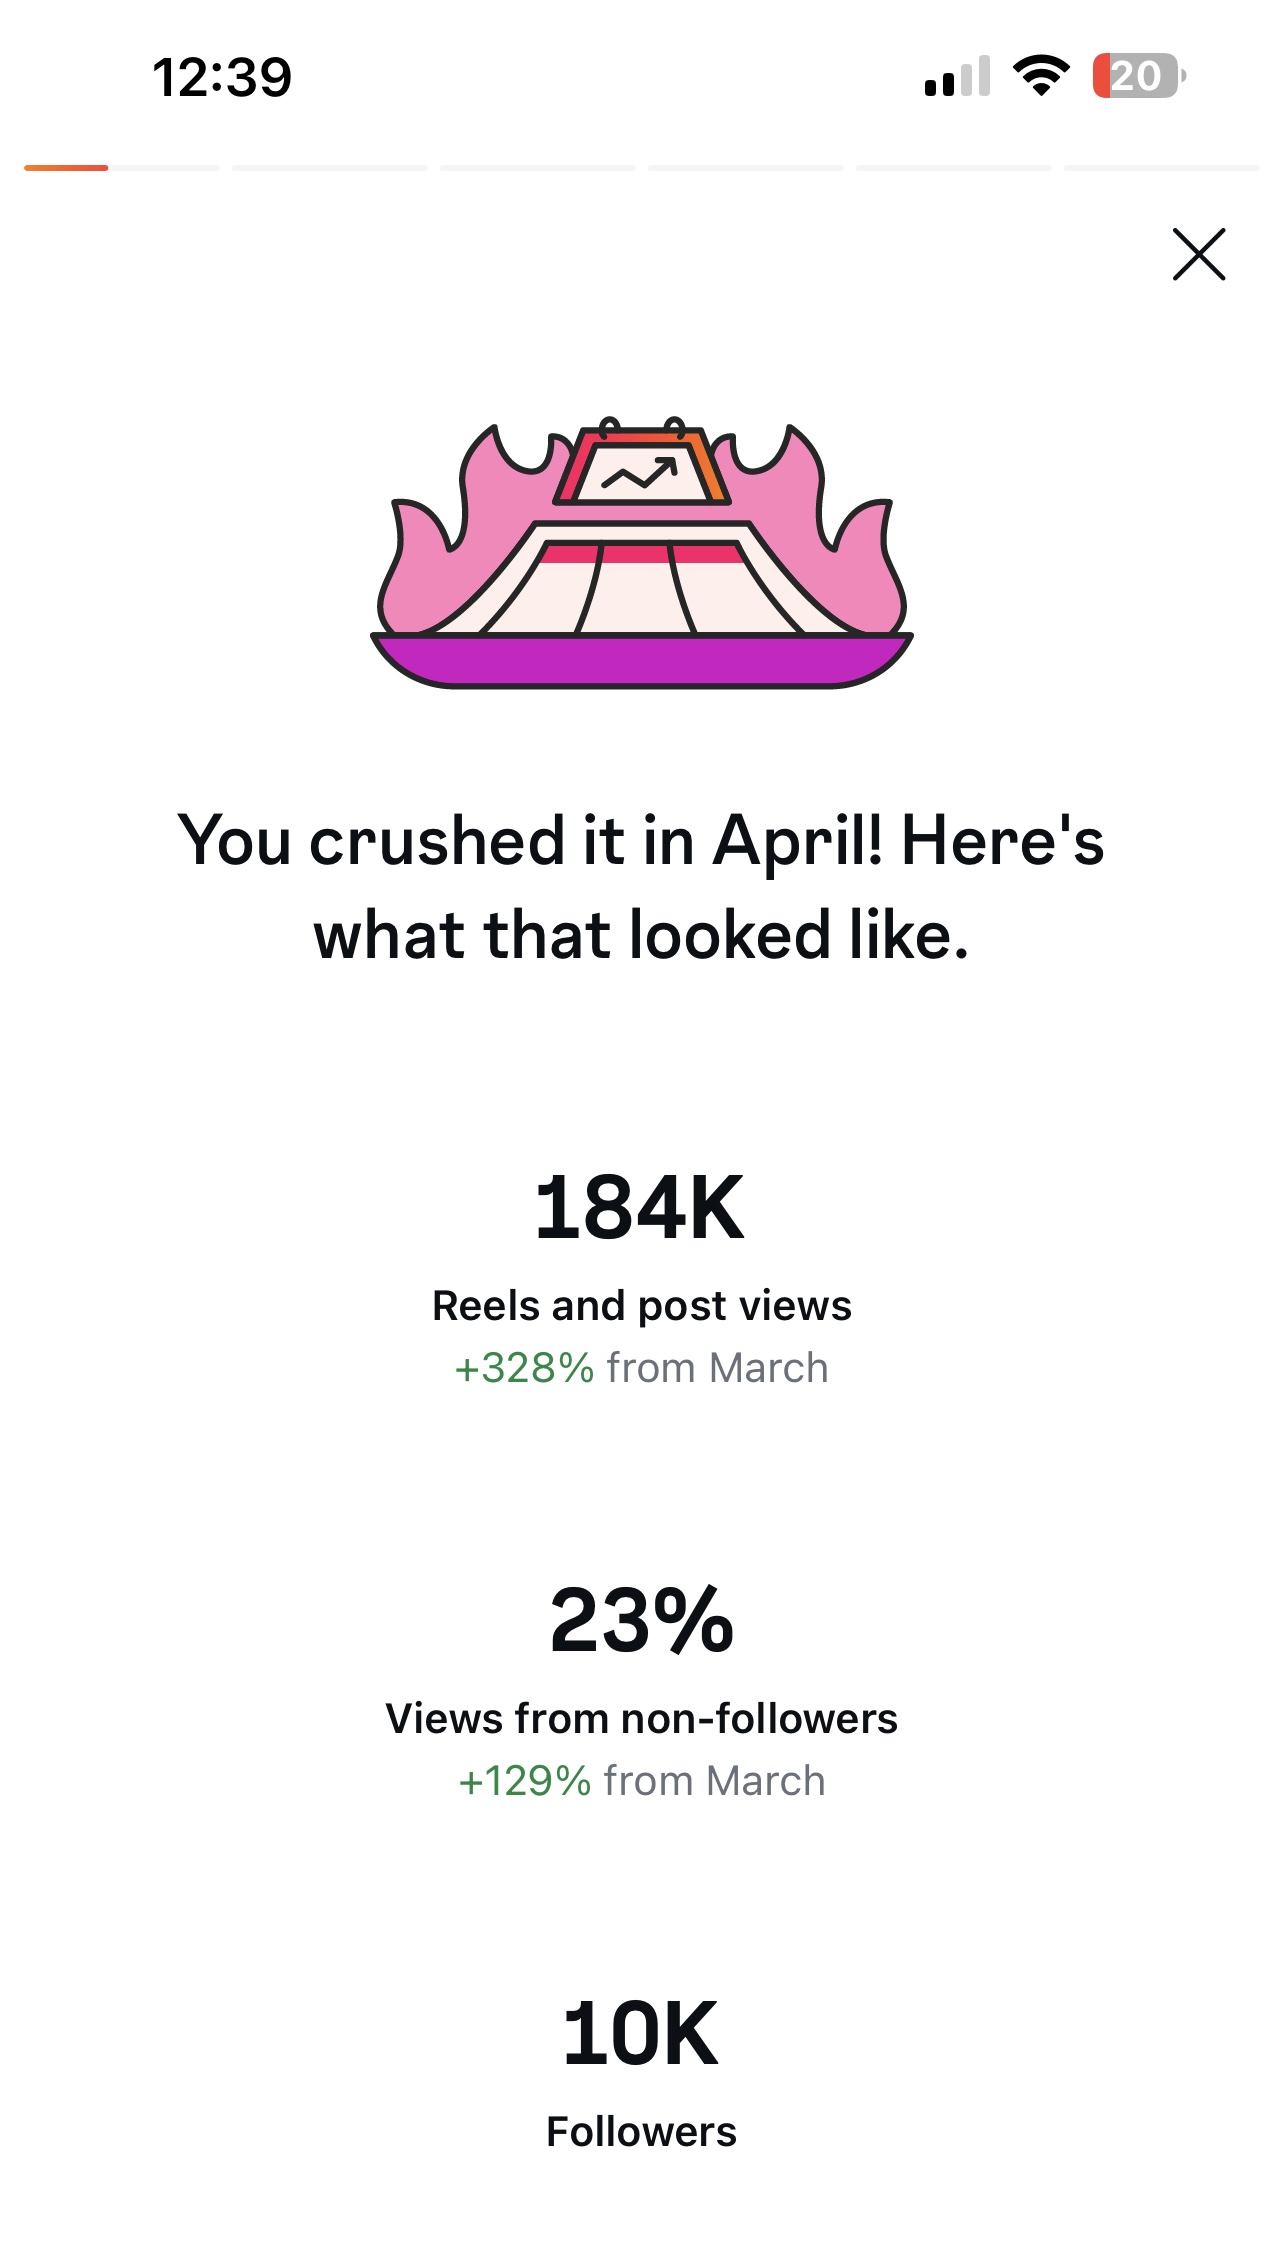Tap the +129% from March change text
This screenshot has width=1283, height=2249.
click(x=641, y=1780)
